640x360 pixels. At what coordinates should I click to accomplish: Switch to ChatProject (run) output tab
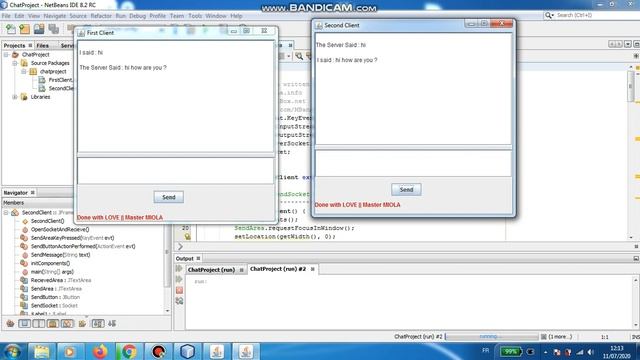[211, 270]
